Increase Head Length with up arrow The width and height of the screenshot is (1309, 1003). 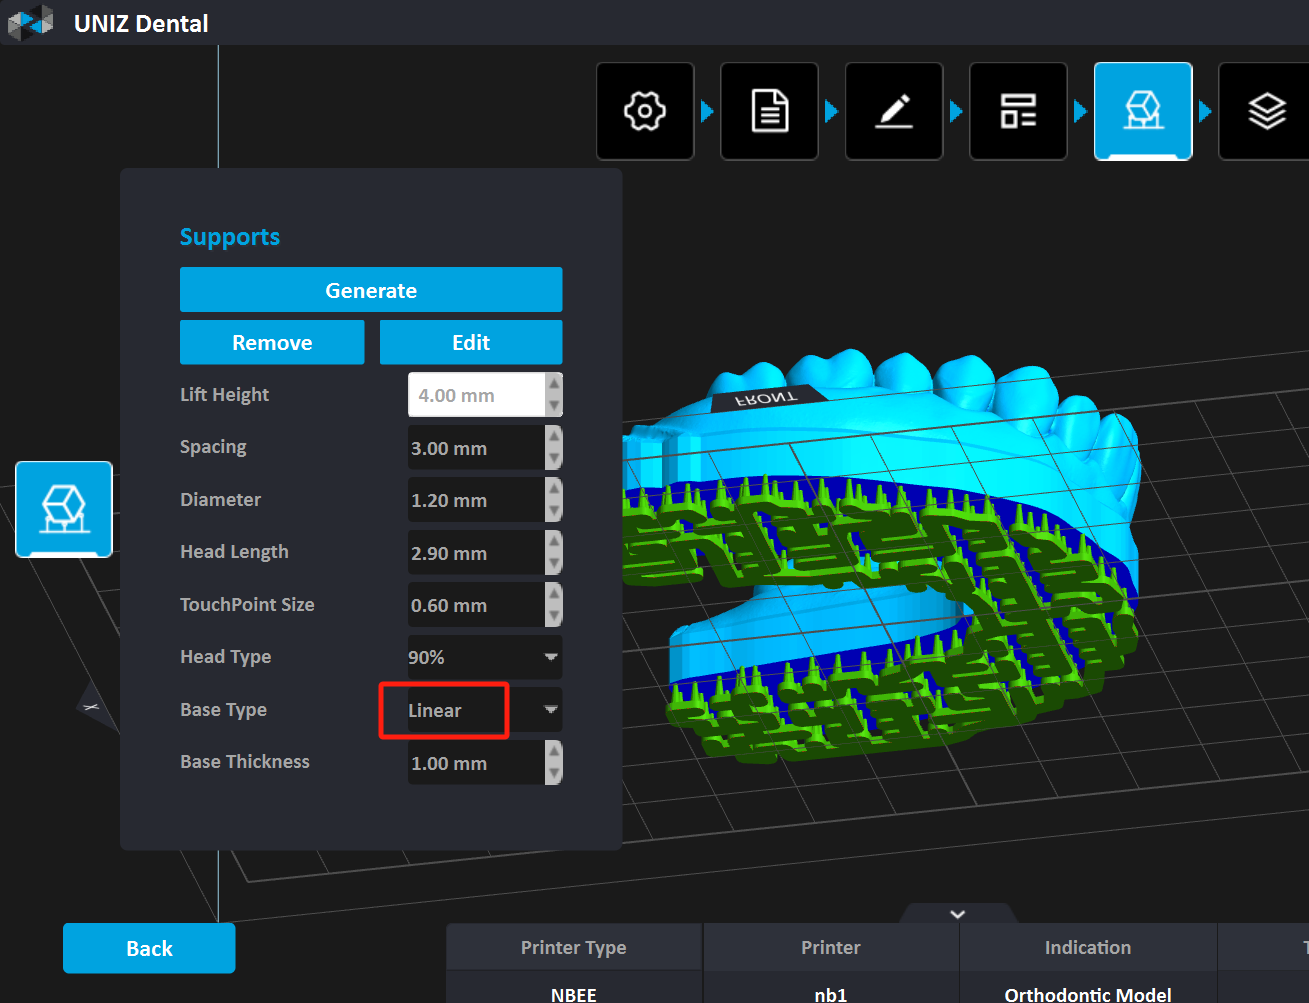(554, 542)
